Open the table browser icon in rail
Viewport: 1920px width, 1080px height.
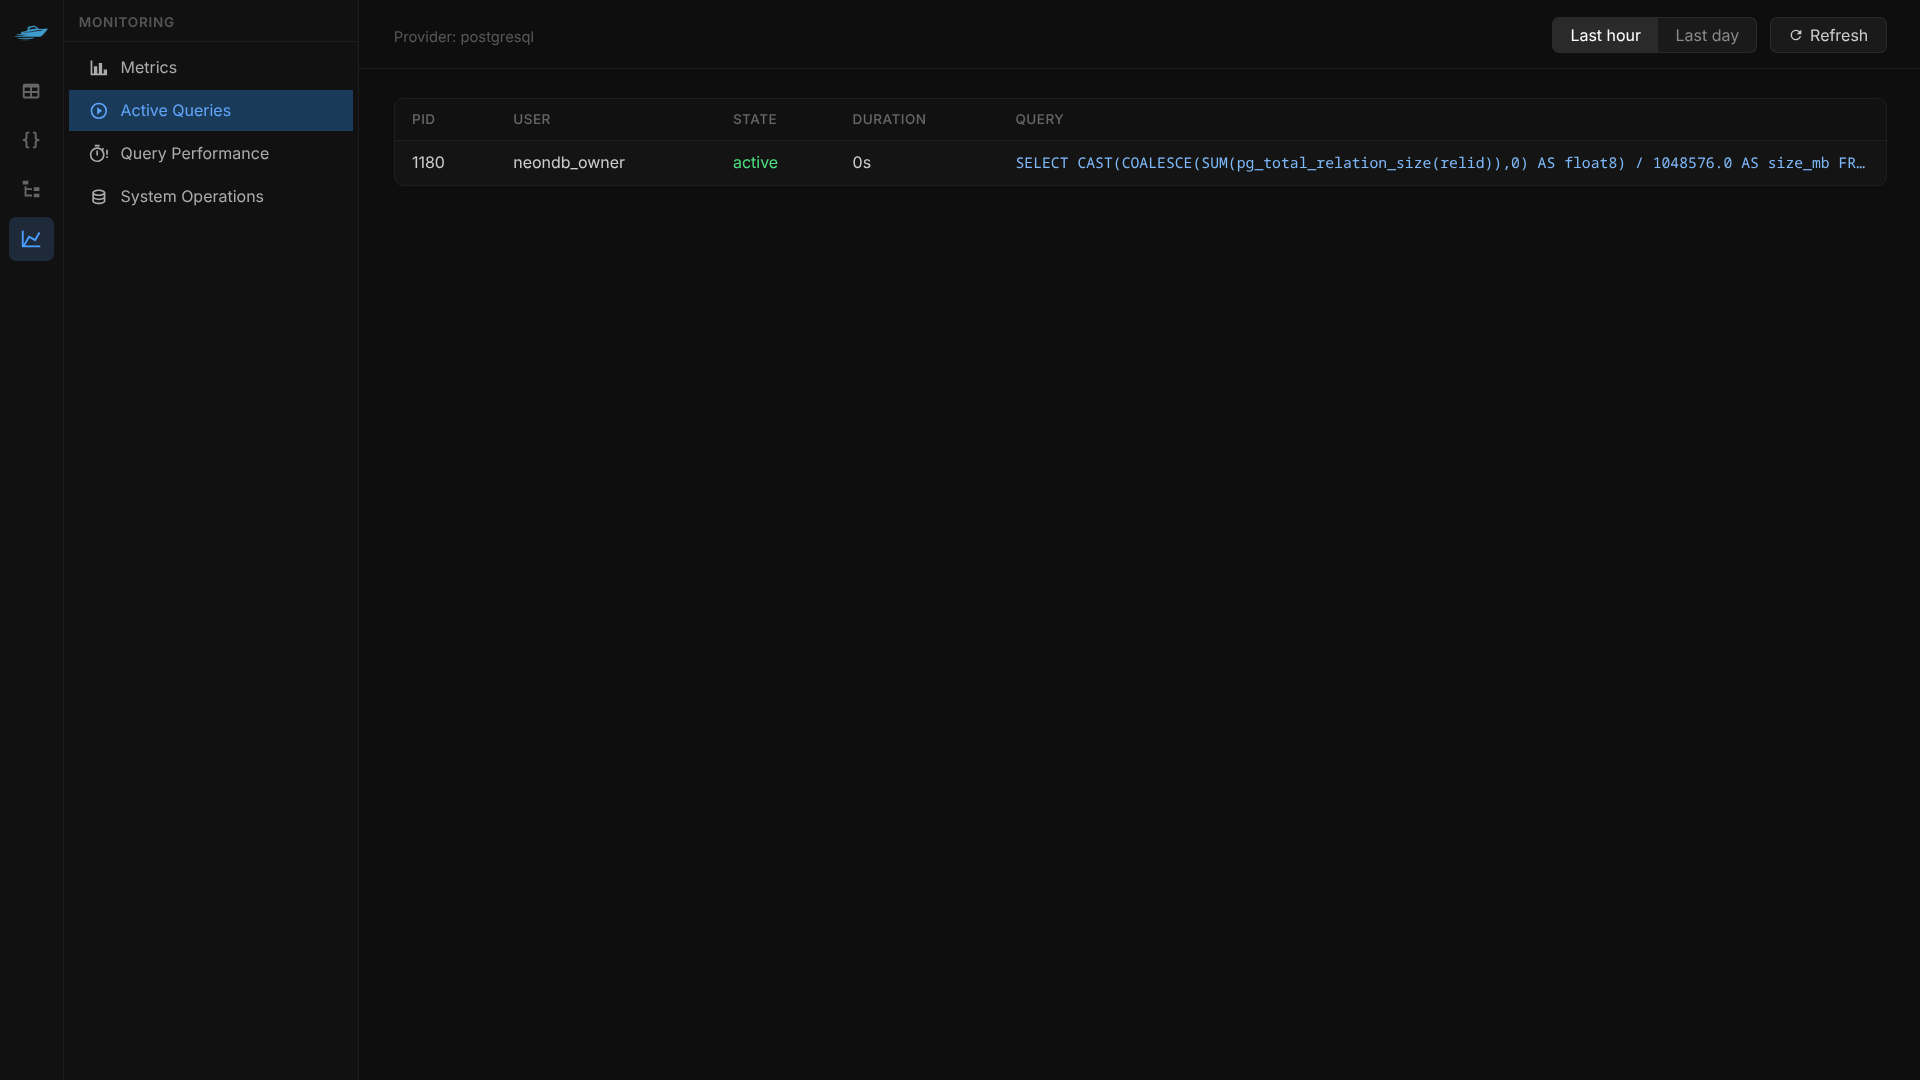31,91
